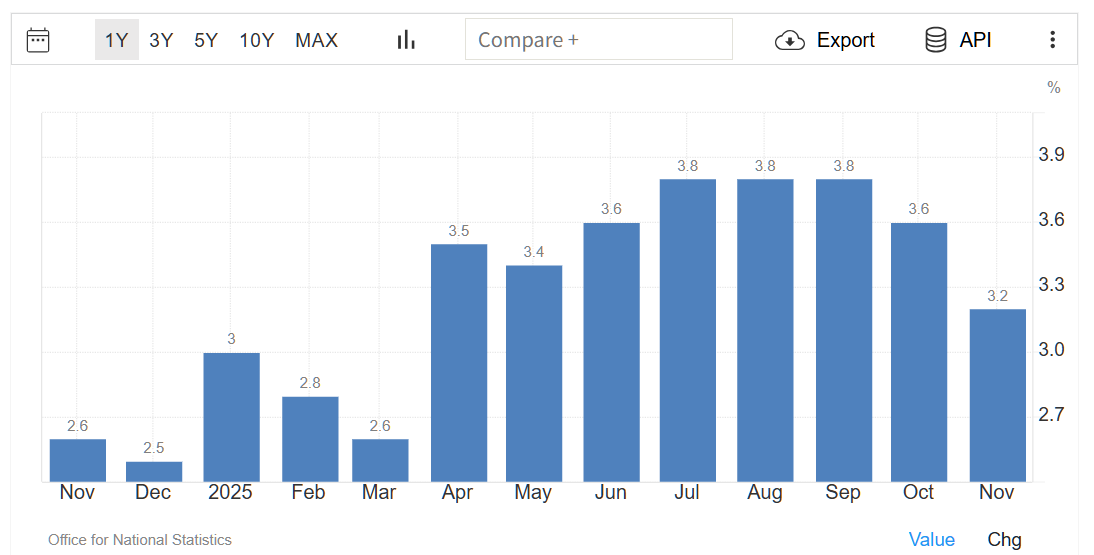Screen dimensions: 1094x555
Task: Select the 10Y time range
Action: point(257,40)
